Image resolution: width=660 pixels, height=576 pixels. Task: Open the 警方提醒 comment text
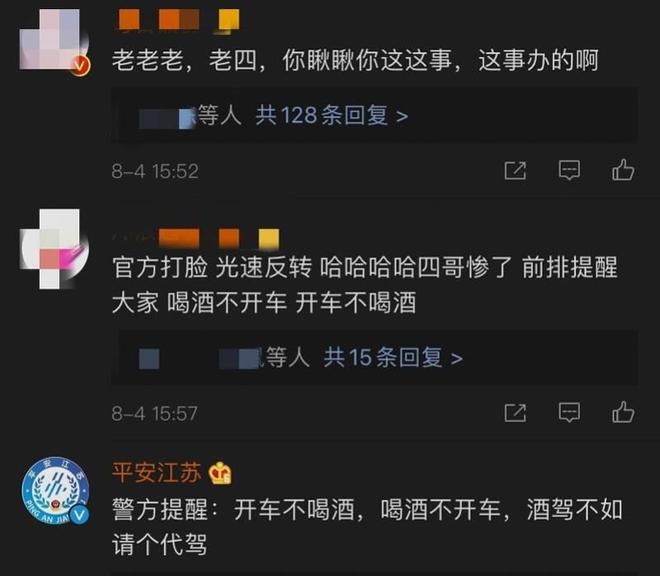[x=367, y=527]
